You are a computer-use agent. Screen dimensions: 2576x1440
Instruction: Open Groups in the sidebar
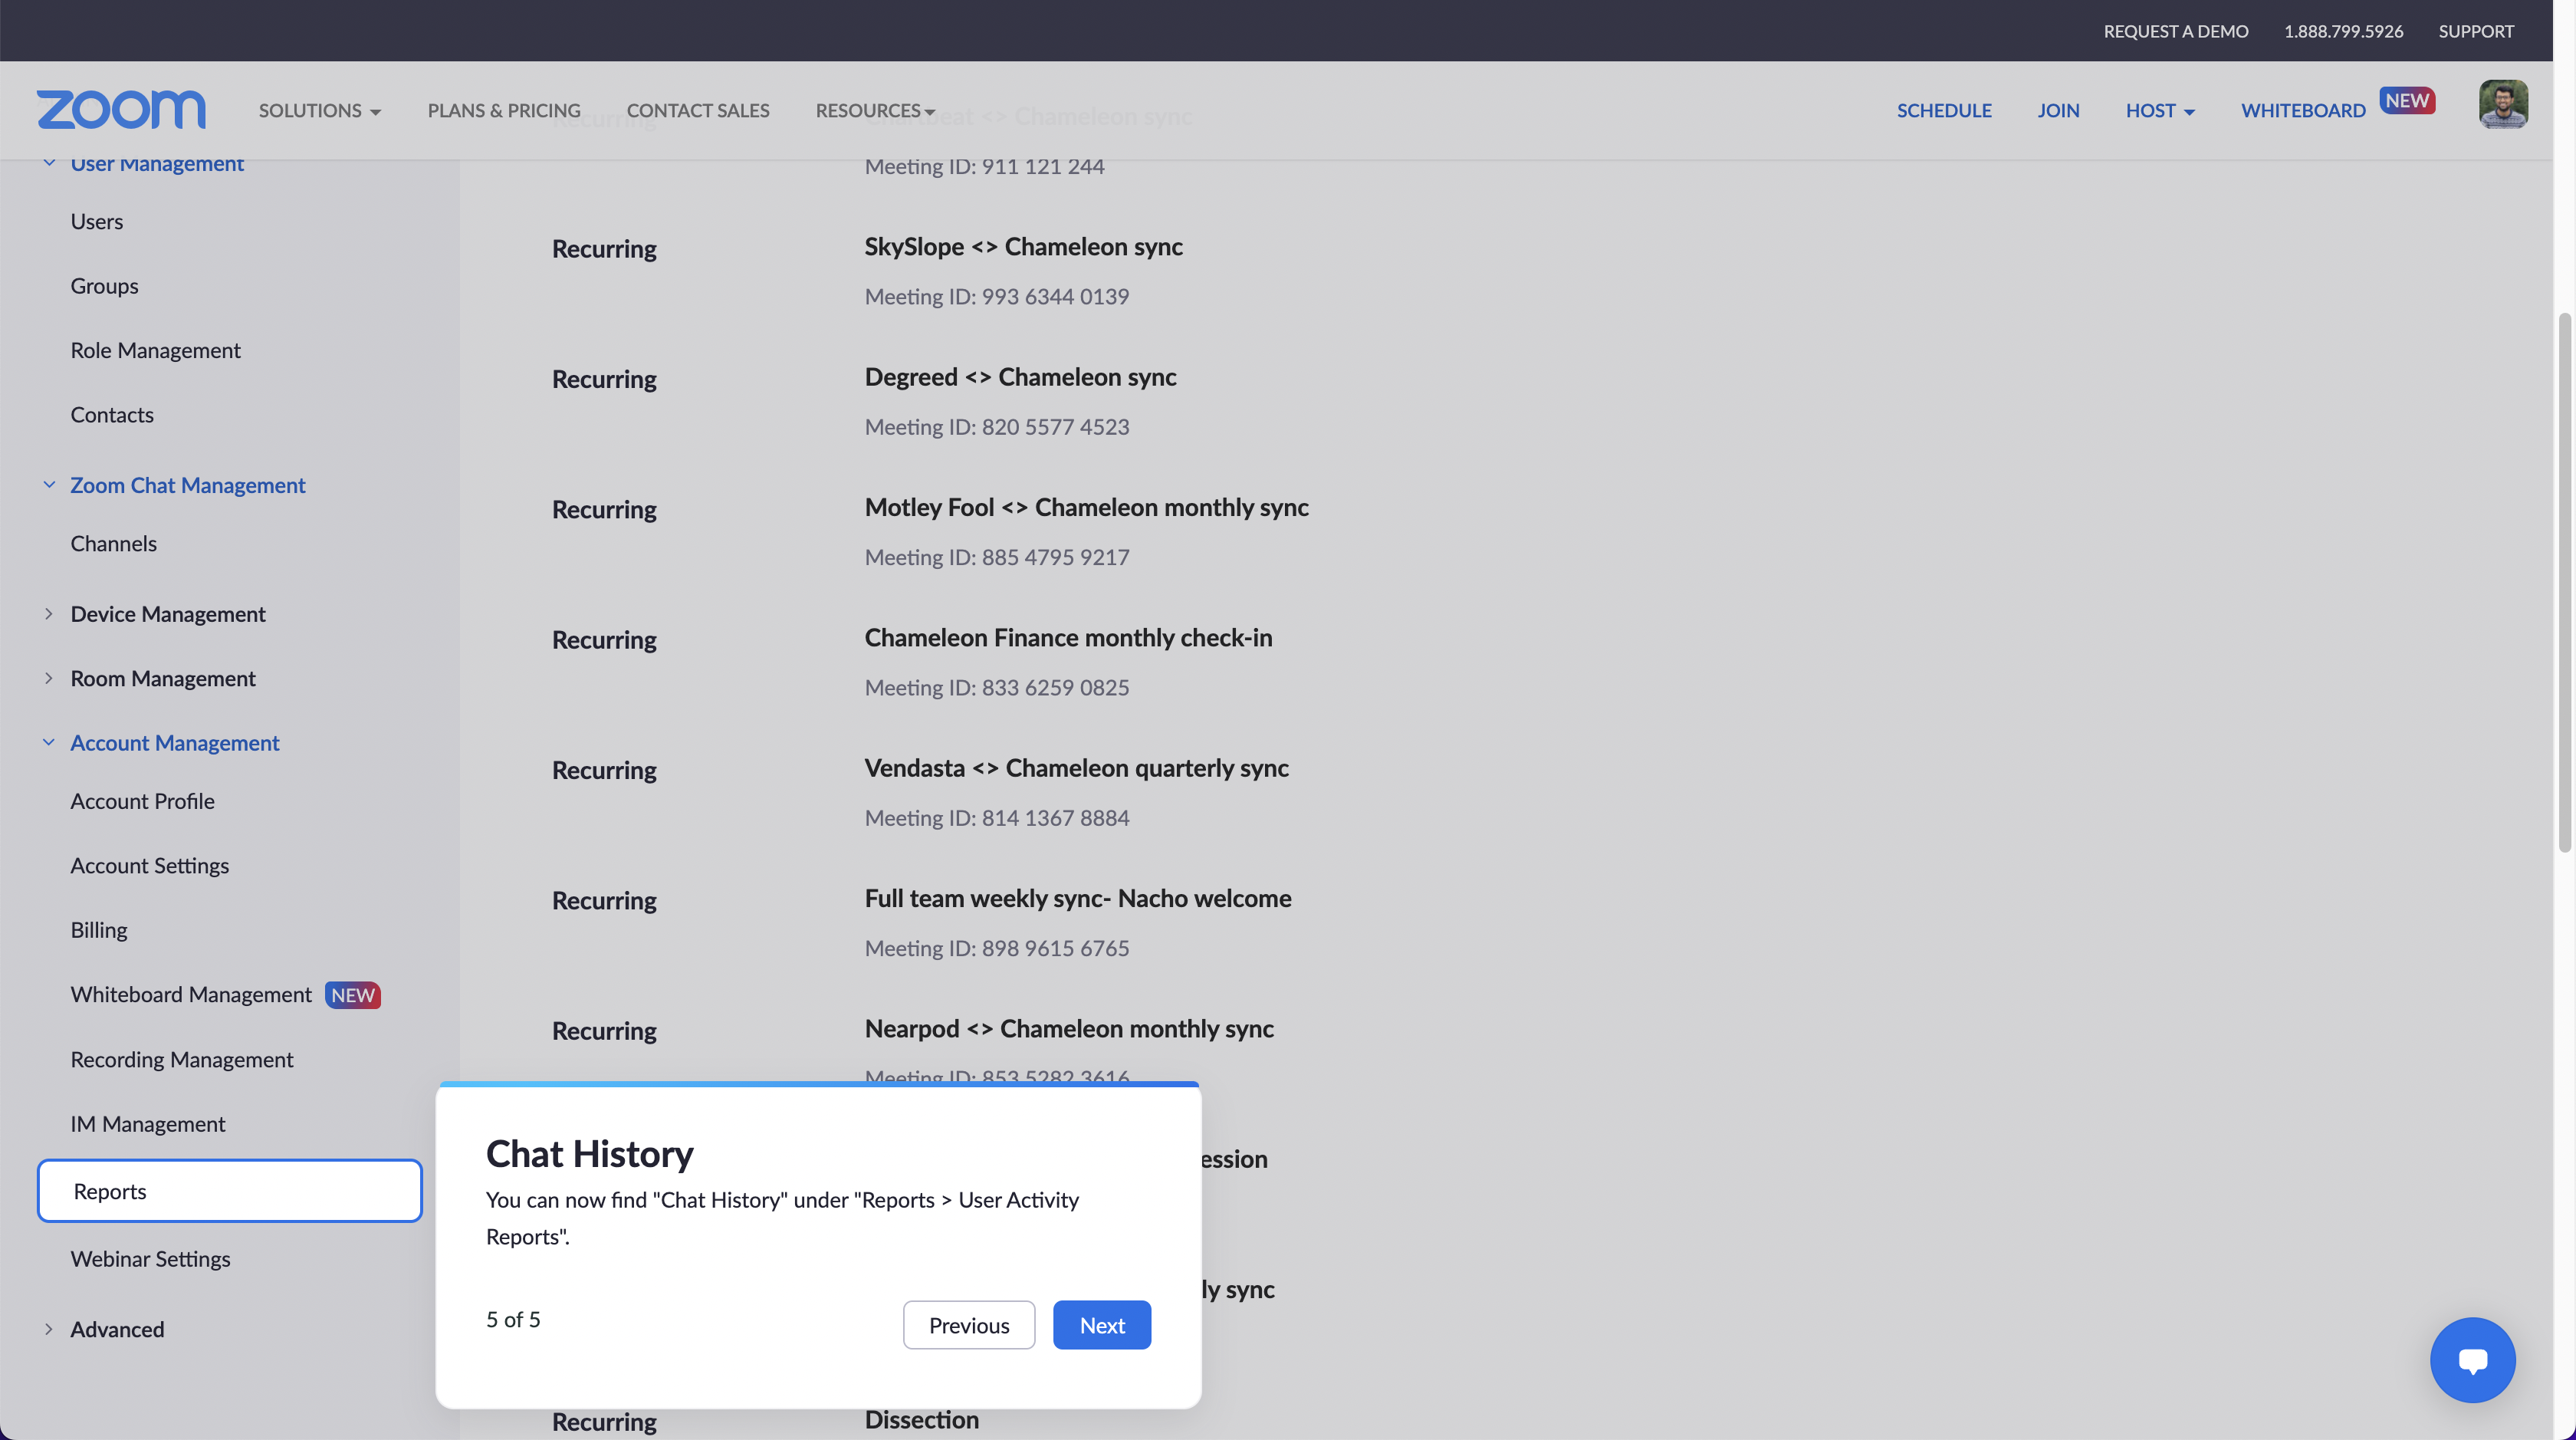[104, 286]
